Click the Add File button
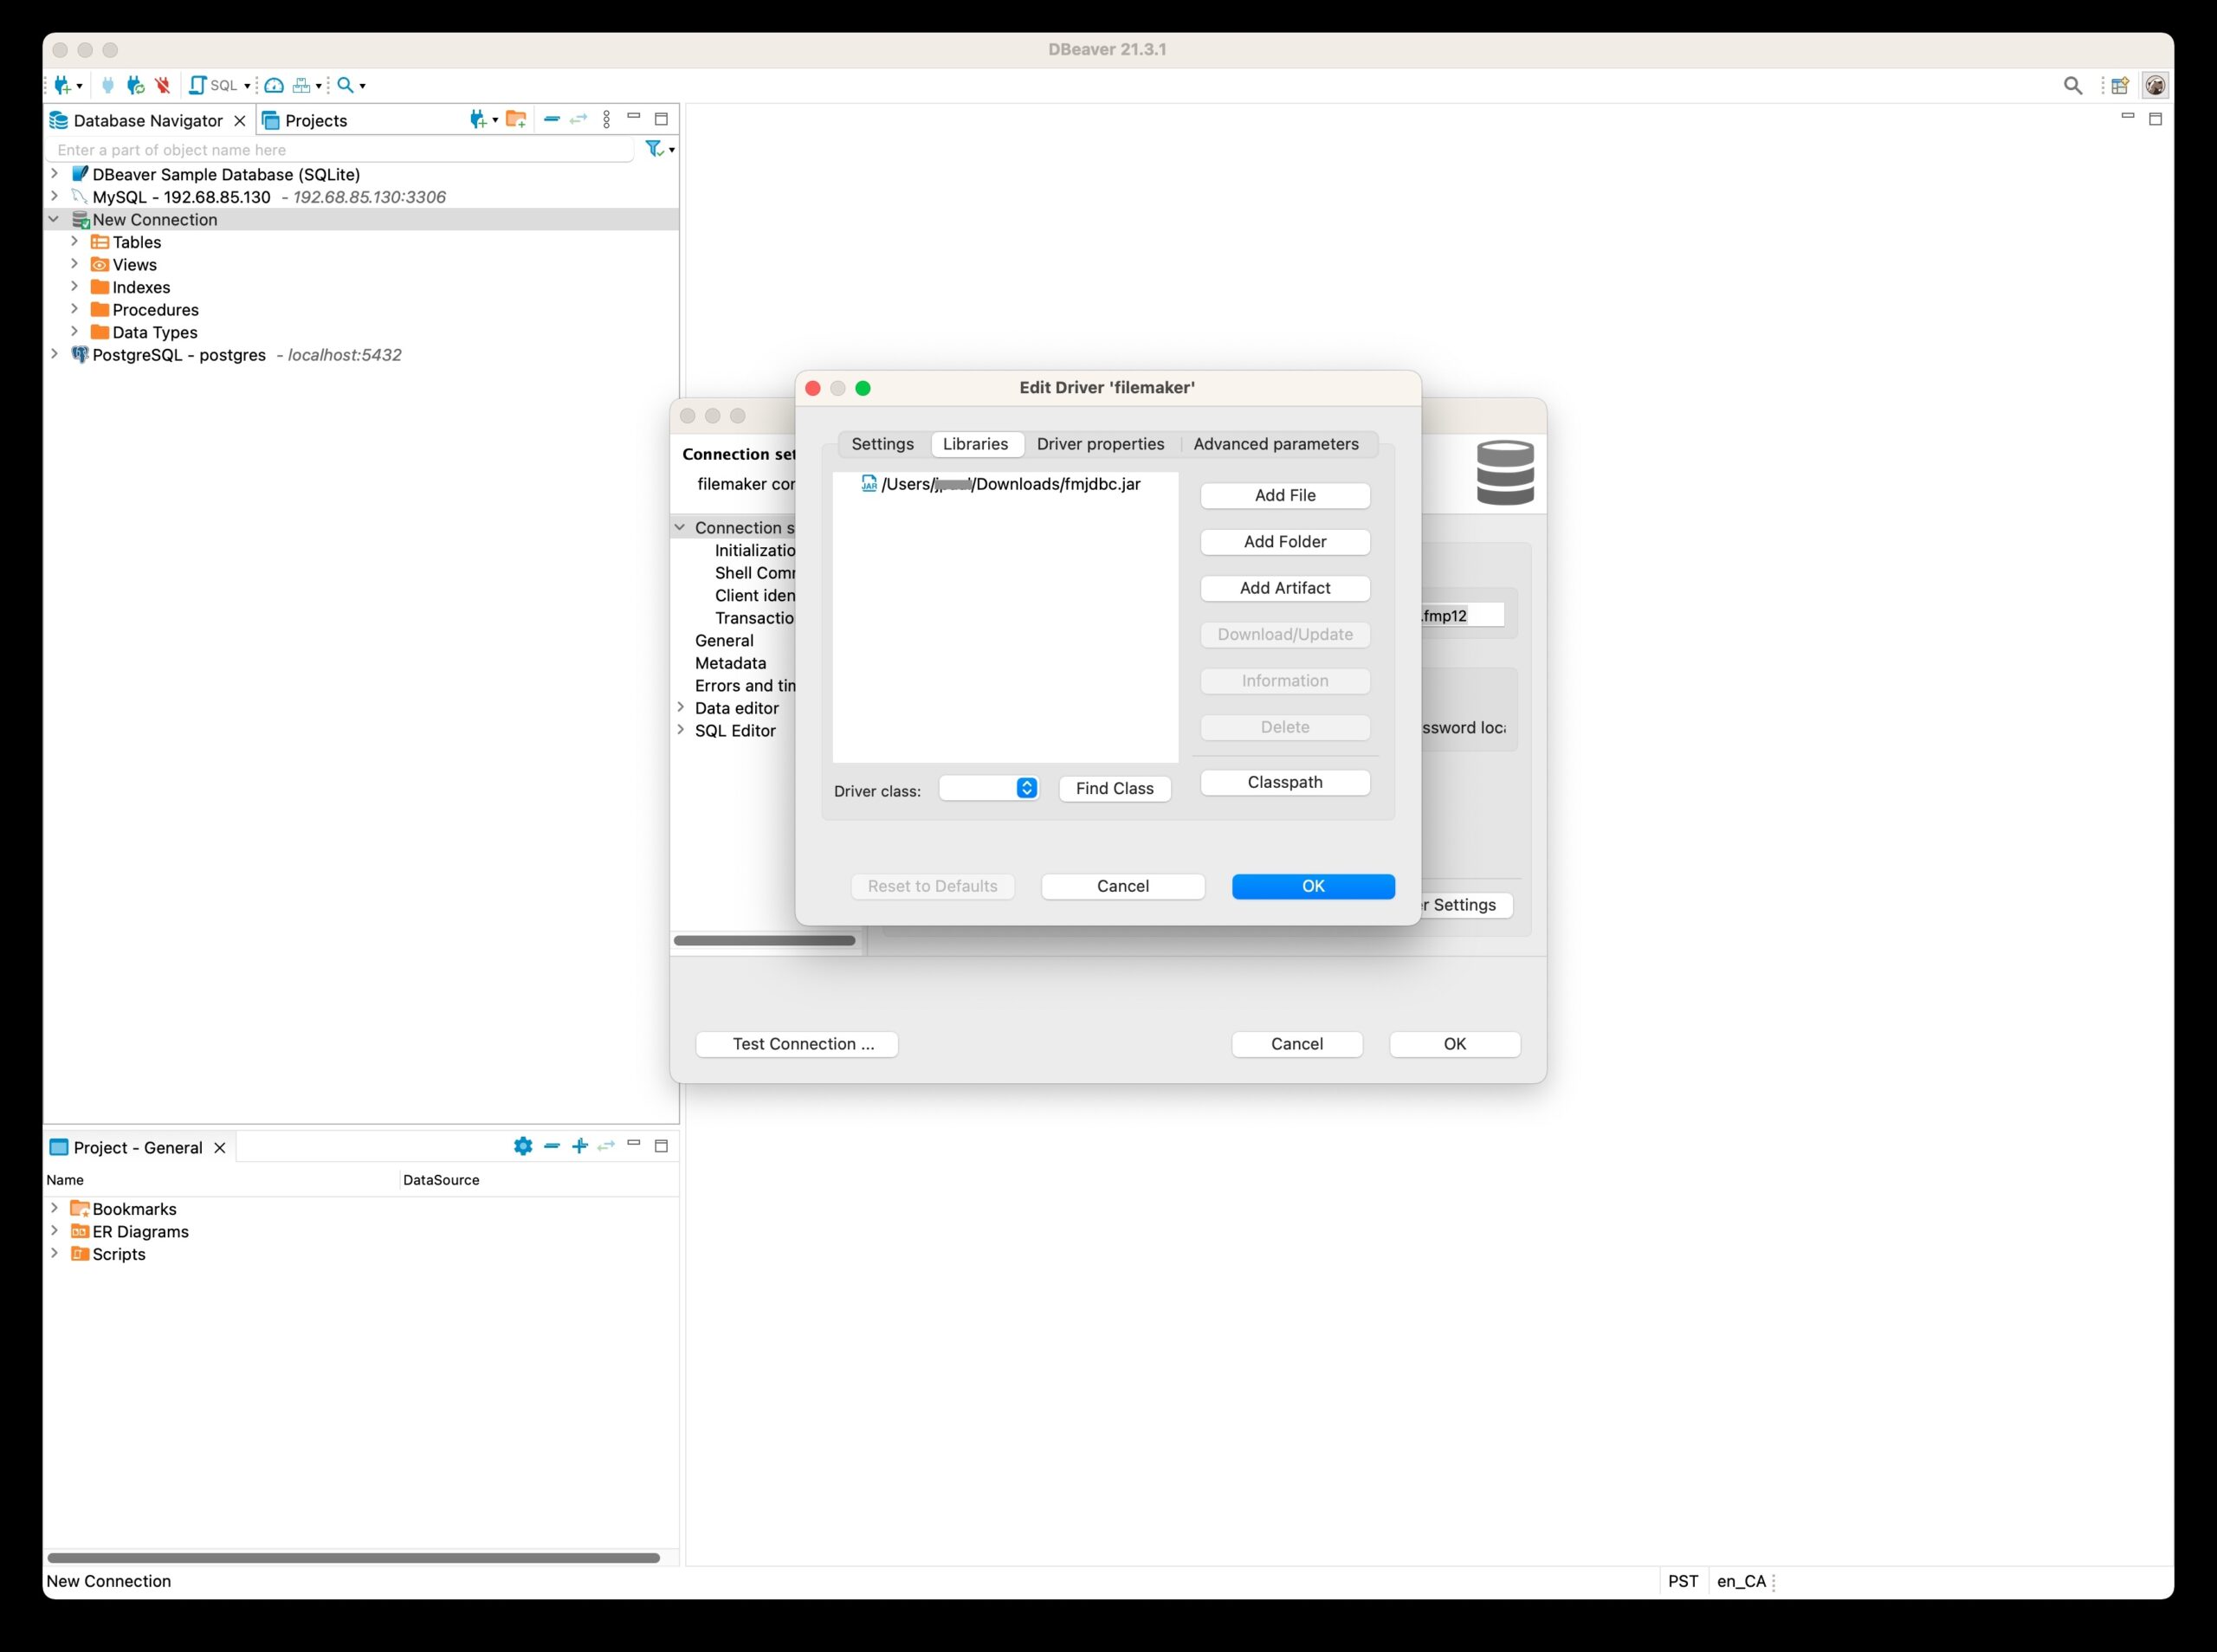The height and width of the screenshot is (1652, 2217). [x=1285, y=496]
